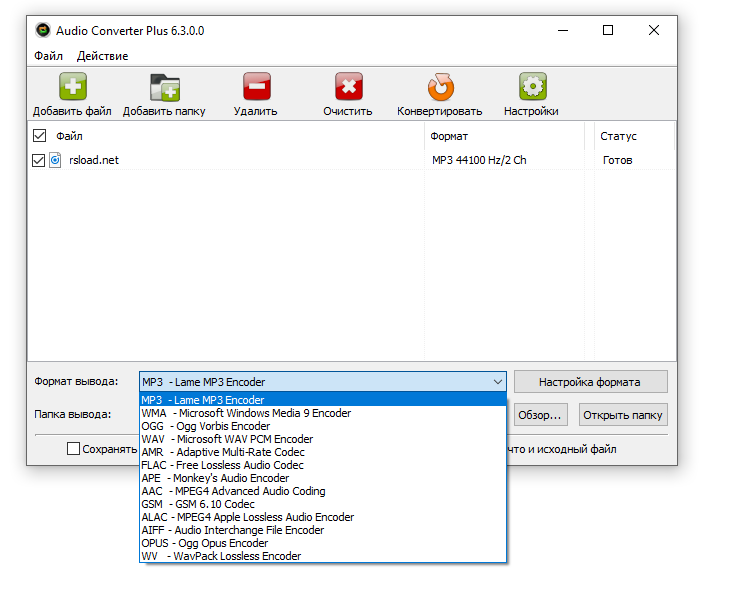This screenshot has width=734, height=591.
Task: Click the Готов status cell
Action: (x=617, y=160)
